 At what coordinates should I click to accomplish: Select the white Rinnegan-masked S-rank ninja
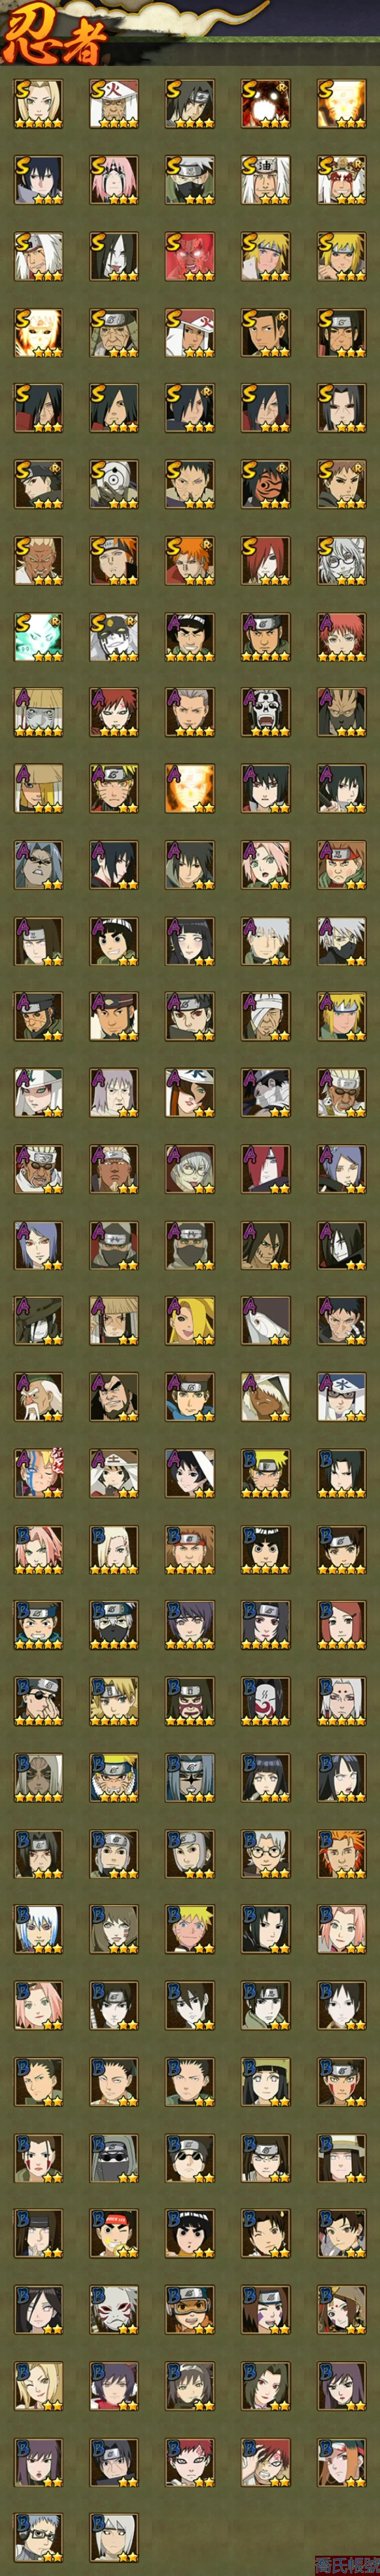[x=114, y=484]
